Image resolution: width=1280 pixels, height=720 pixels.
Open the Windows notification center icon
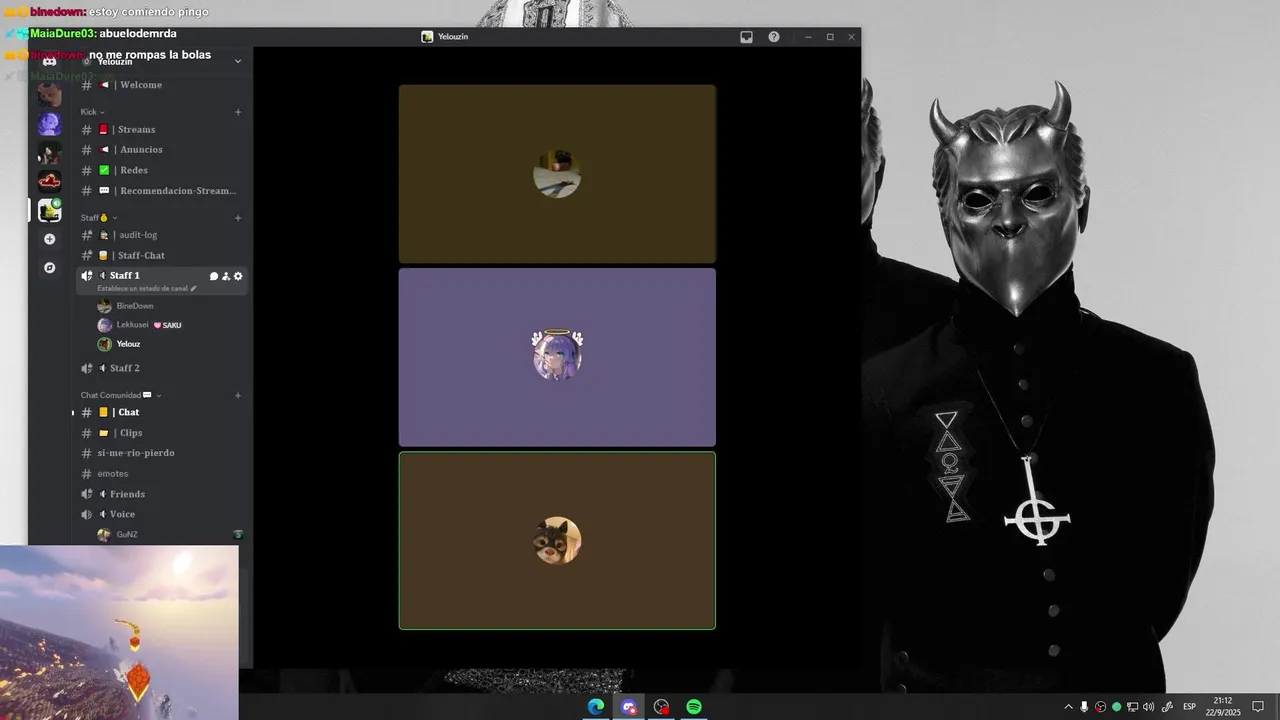1258,707
